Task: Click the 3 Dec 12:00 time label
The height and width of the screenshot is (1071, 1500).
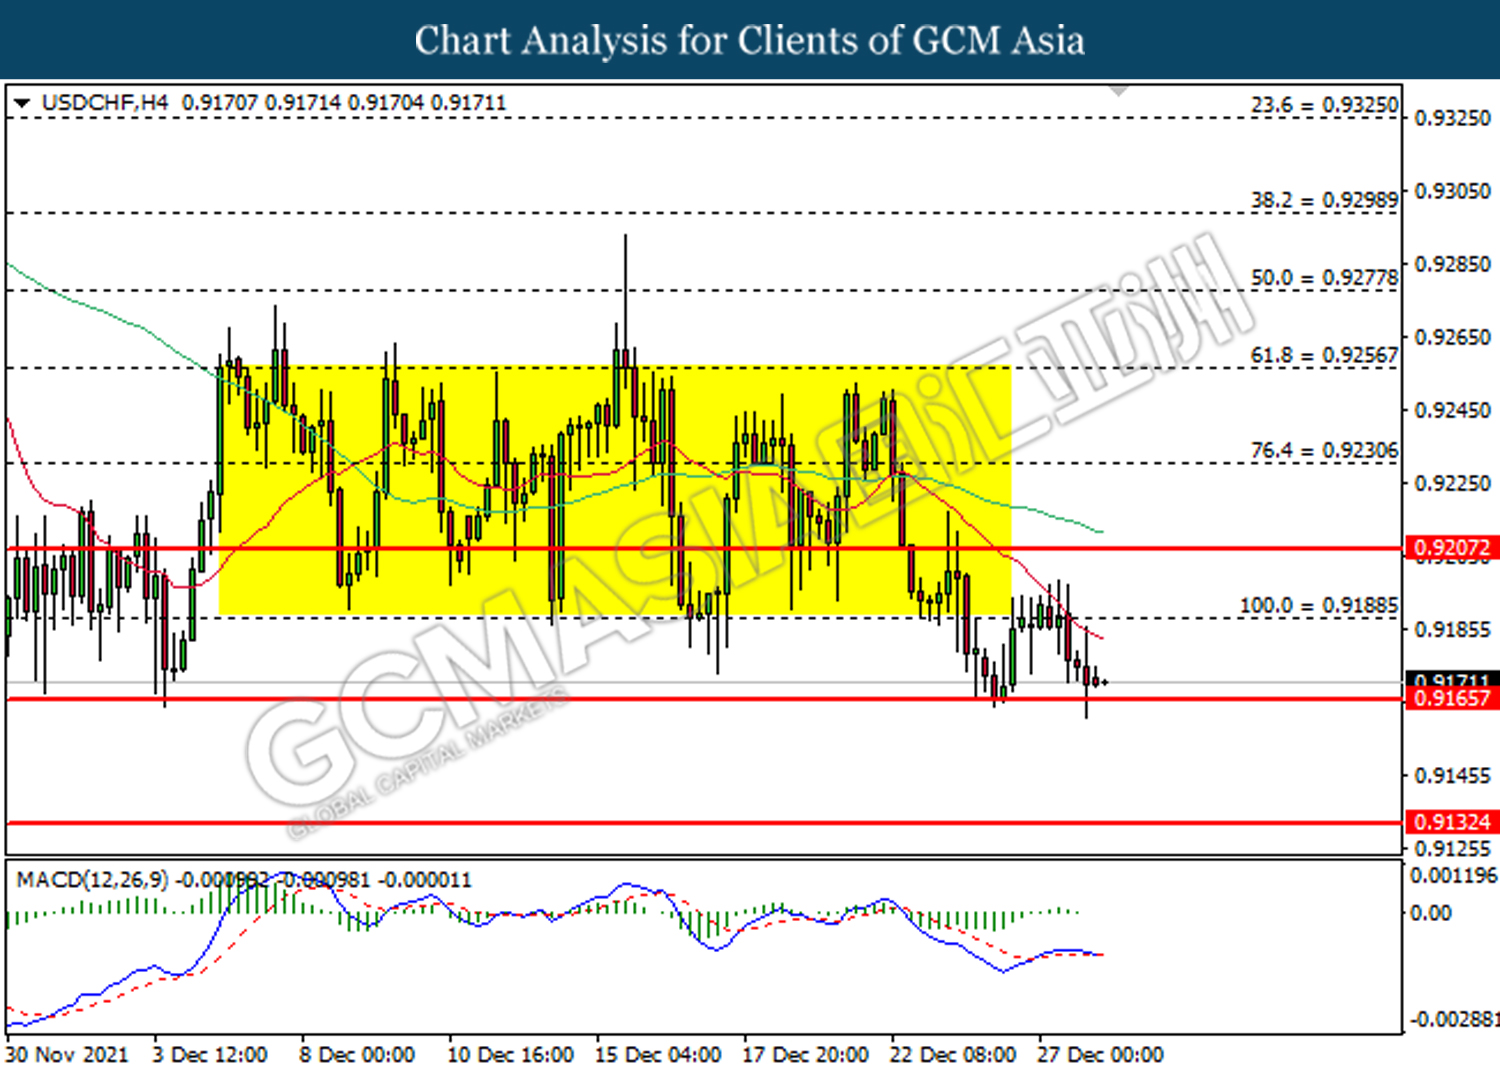Action: coord(210,1055)
